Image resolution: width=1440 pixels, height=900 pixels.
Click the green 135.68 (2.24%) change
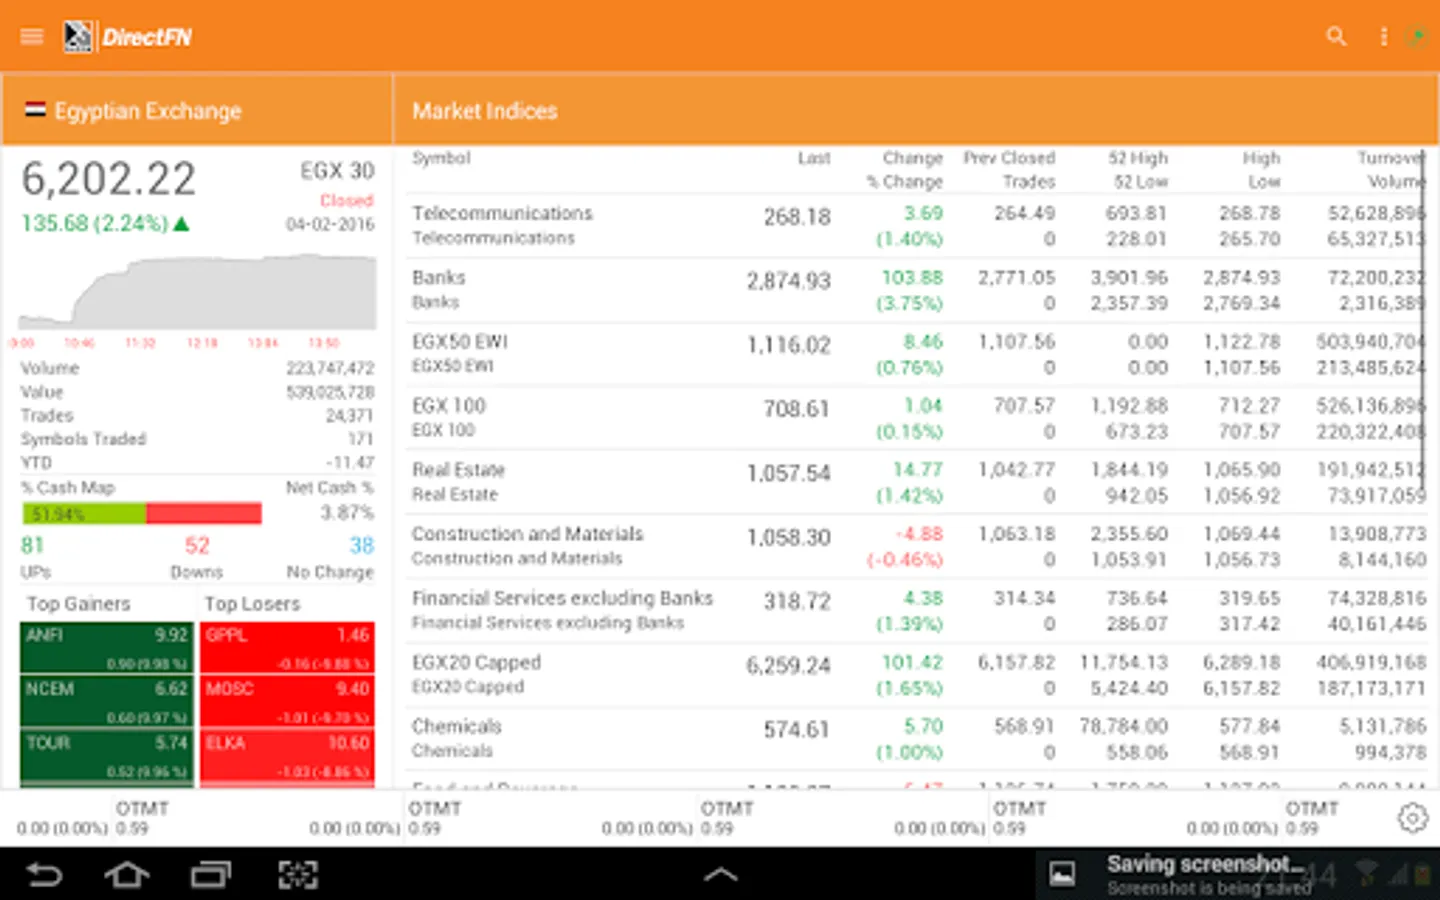coord(105,223)
